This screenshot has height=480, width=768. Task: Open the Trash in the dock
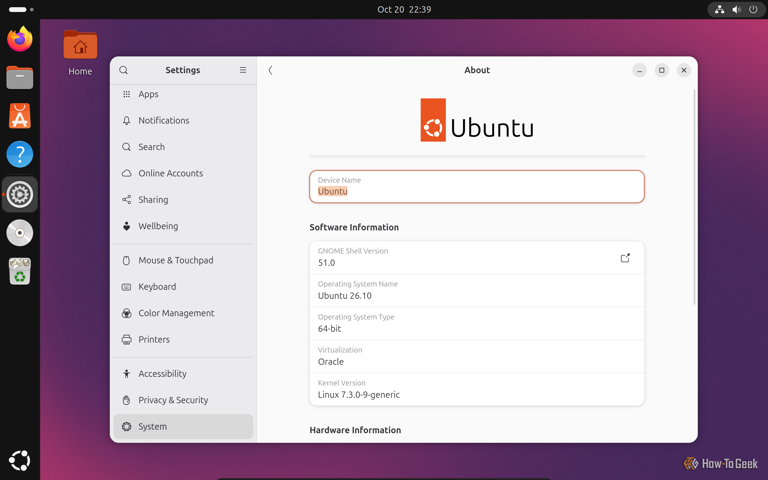(20, 271)
